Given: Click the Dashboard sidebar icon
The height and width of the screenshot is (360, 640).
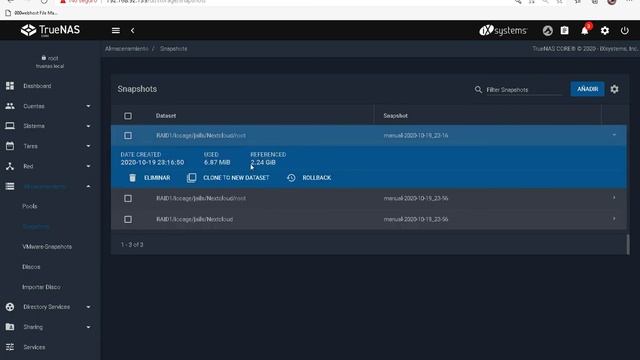Looking at the screenshot, I should (x=10, y=86).
